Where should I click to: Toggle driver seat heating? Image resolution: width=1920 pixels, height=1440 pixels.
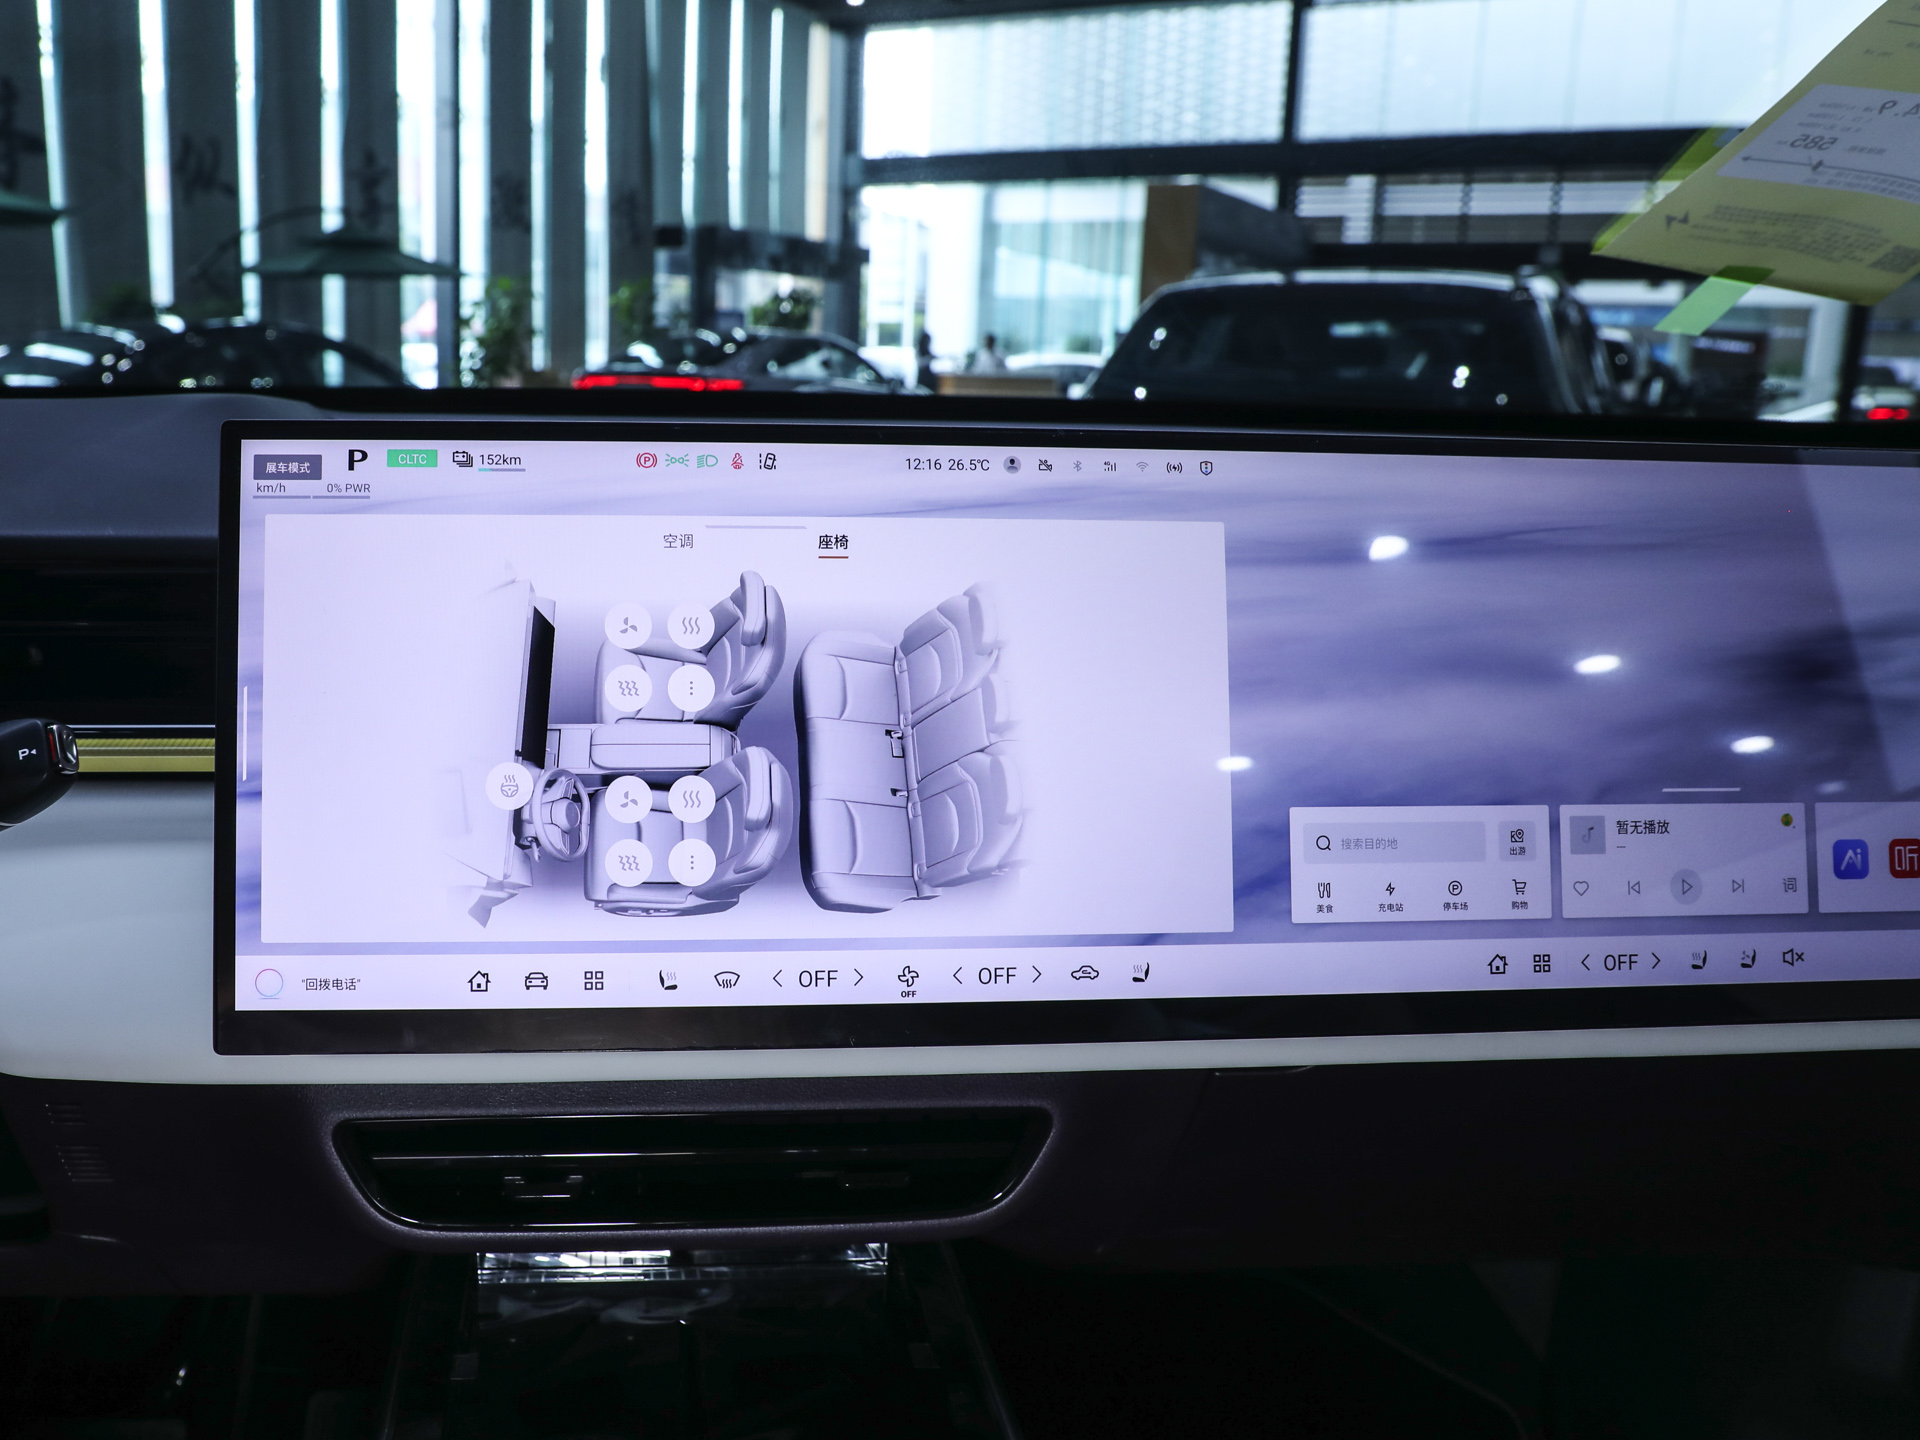coord(691,799)
